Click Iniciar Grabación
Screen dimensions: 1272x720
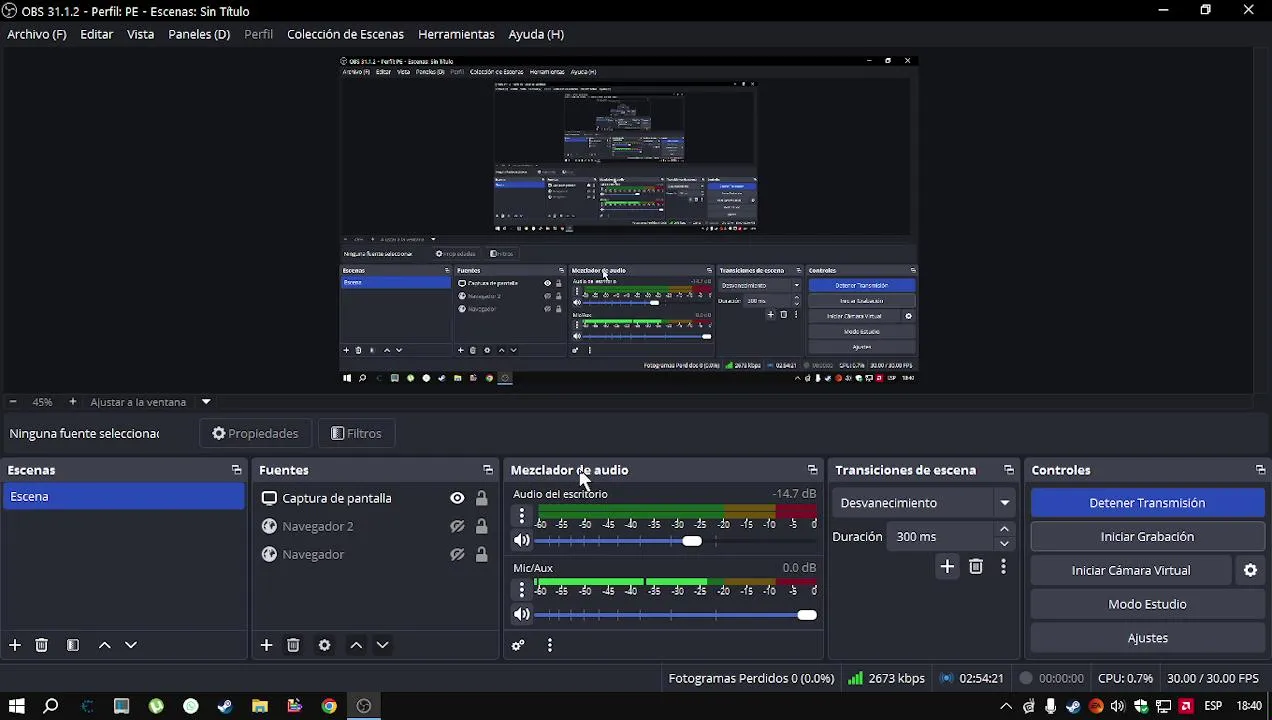point(1147,537)
